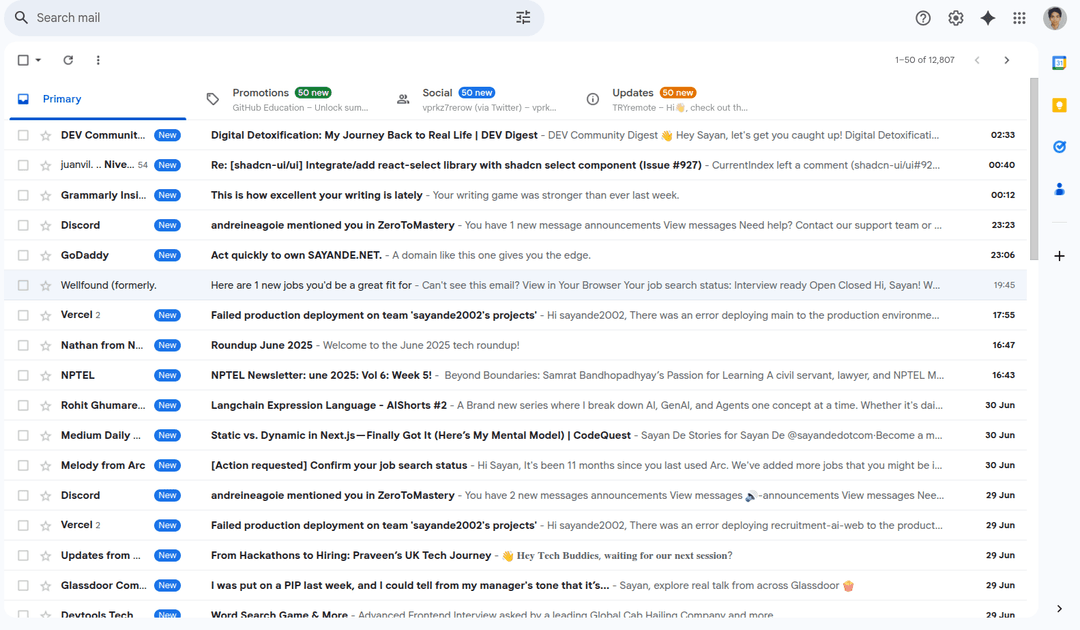Select the DEV Community email checkbox
The height and width of the screenshot is (630, 1080).
point(24,135)
